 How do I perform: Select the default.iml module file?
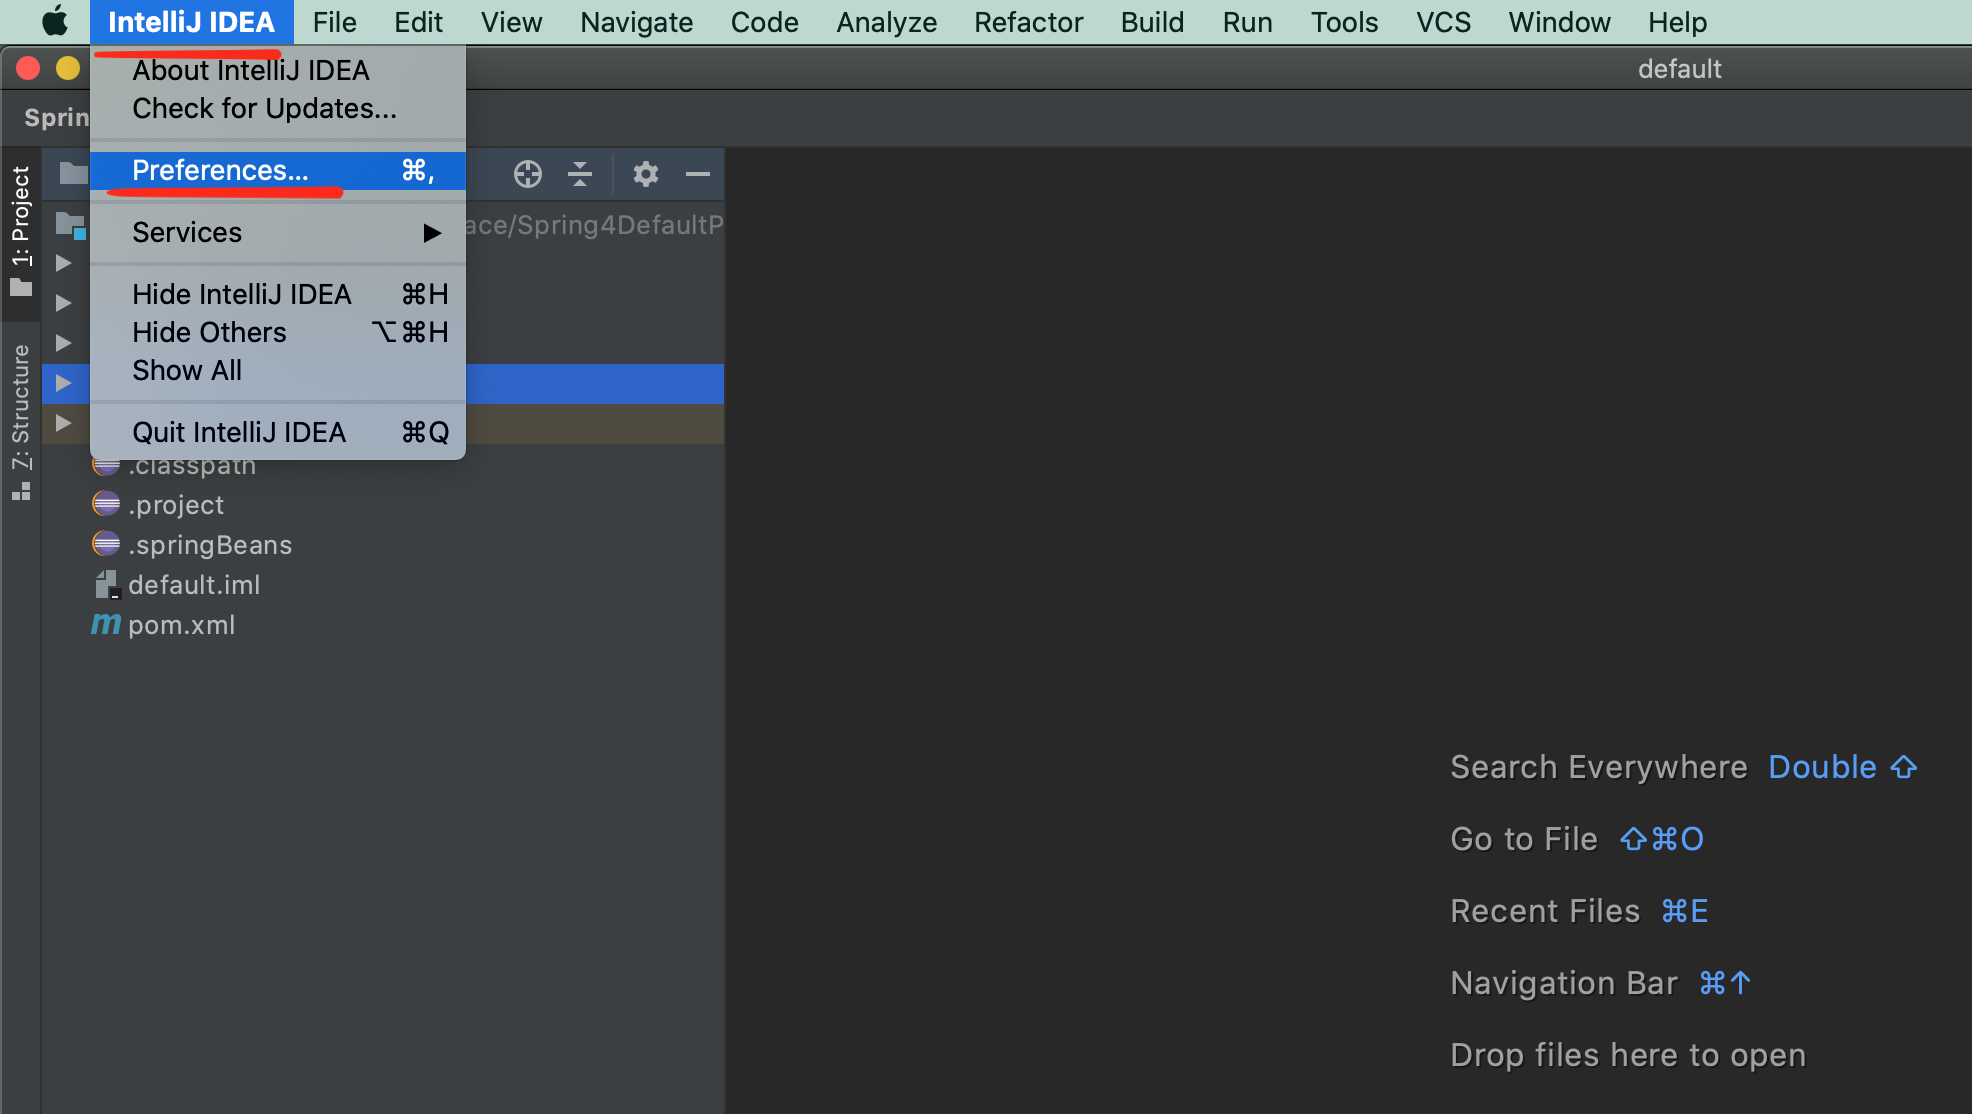coord(194,585)
